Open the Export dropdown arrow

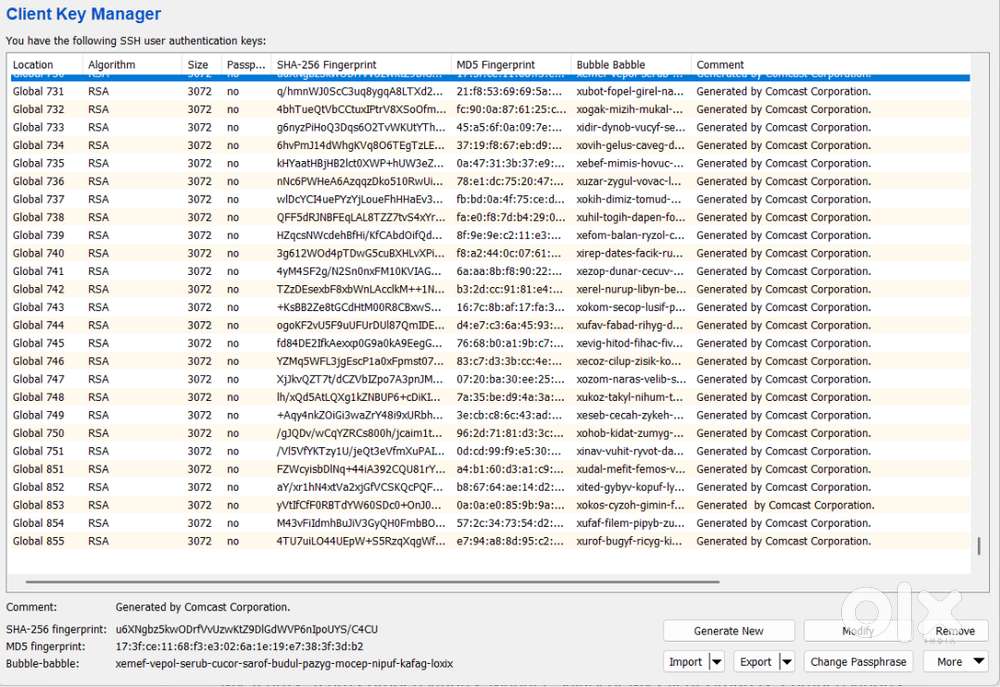[787, 661]
